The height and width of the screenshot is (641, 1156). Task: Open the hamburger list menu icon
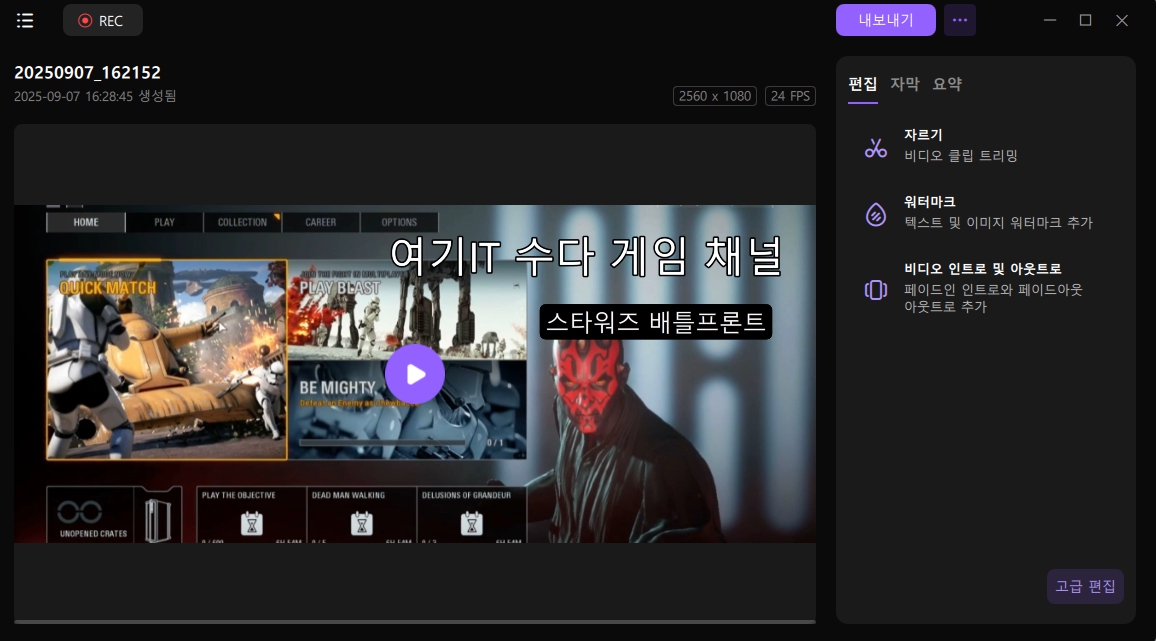tap(25, 21)
